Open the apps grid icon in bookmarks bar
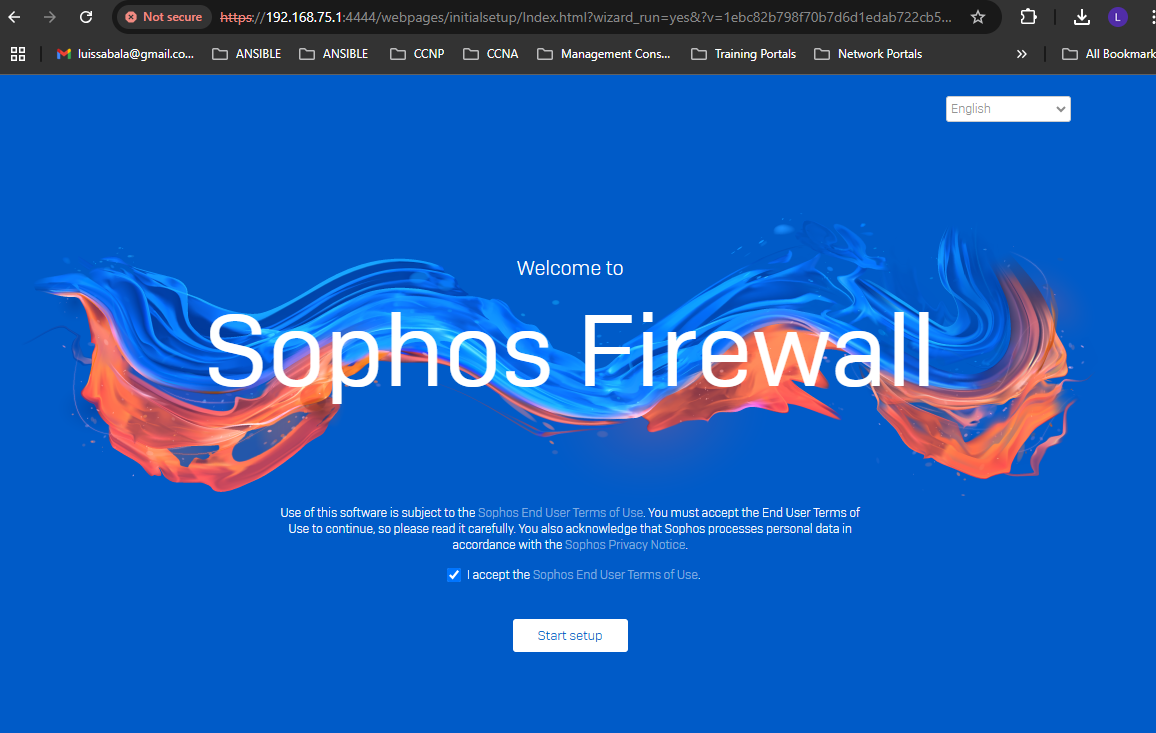Image resolution: width=1156 pixels, height=733 pixels. (18, 54)
